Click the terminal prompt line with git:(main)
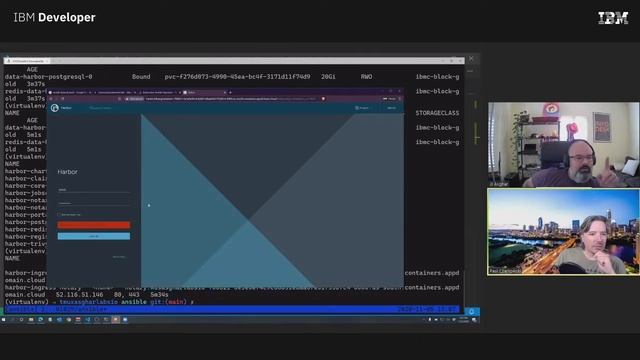This screenshot has height=360, width=640. coord(99,302)
